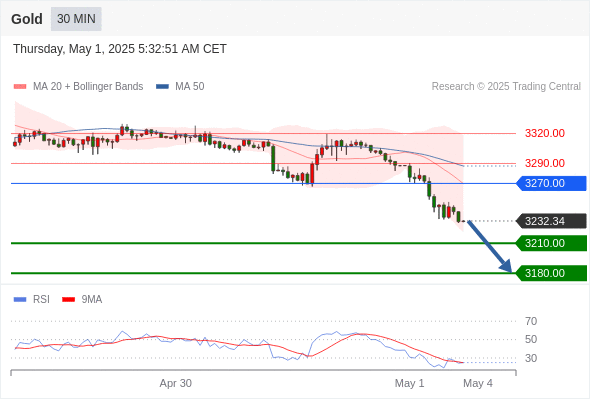The height and width of the screenshot is (400, 590).
Task: Select the black 3232.34 current price tag
Action: click(551, 221)
